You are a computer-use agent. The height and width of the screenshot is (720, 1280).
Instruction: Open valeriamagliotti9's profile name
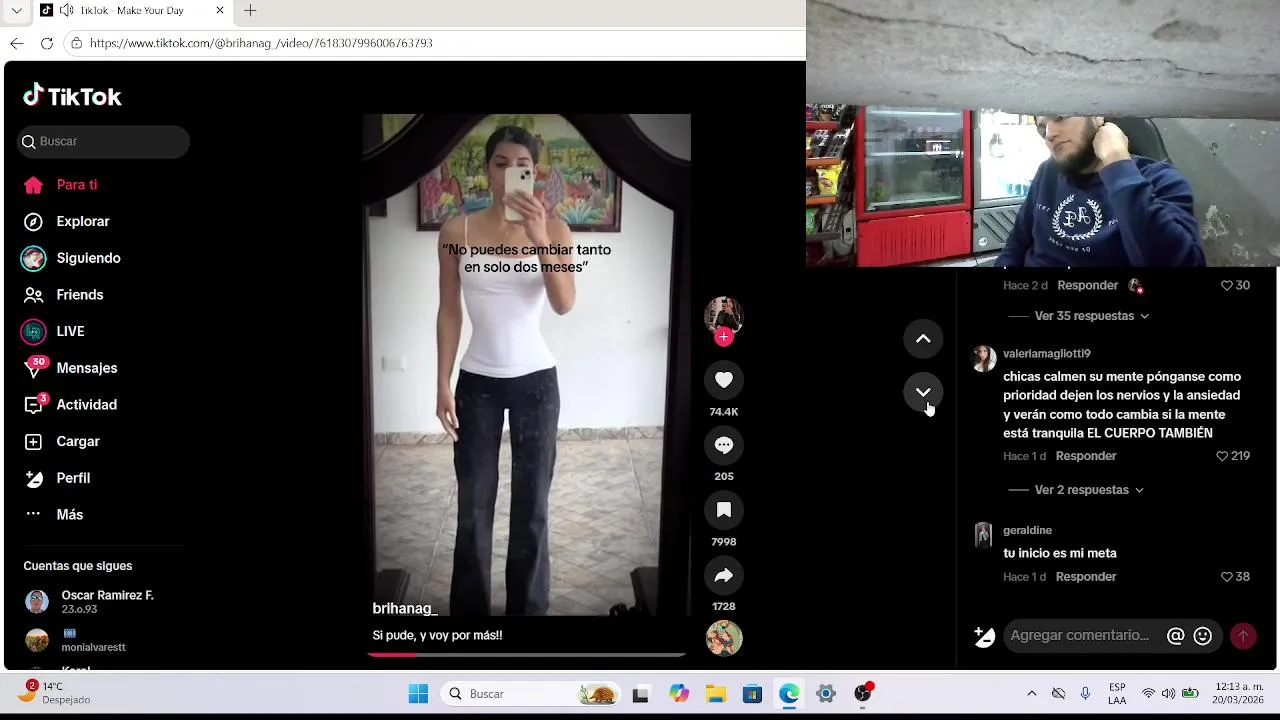click(1046, 354)
